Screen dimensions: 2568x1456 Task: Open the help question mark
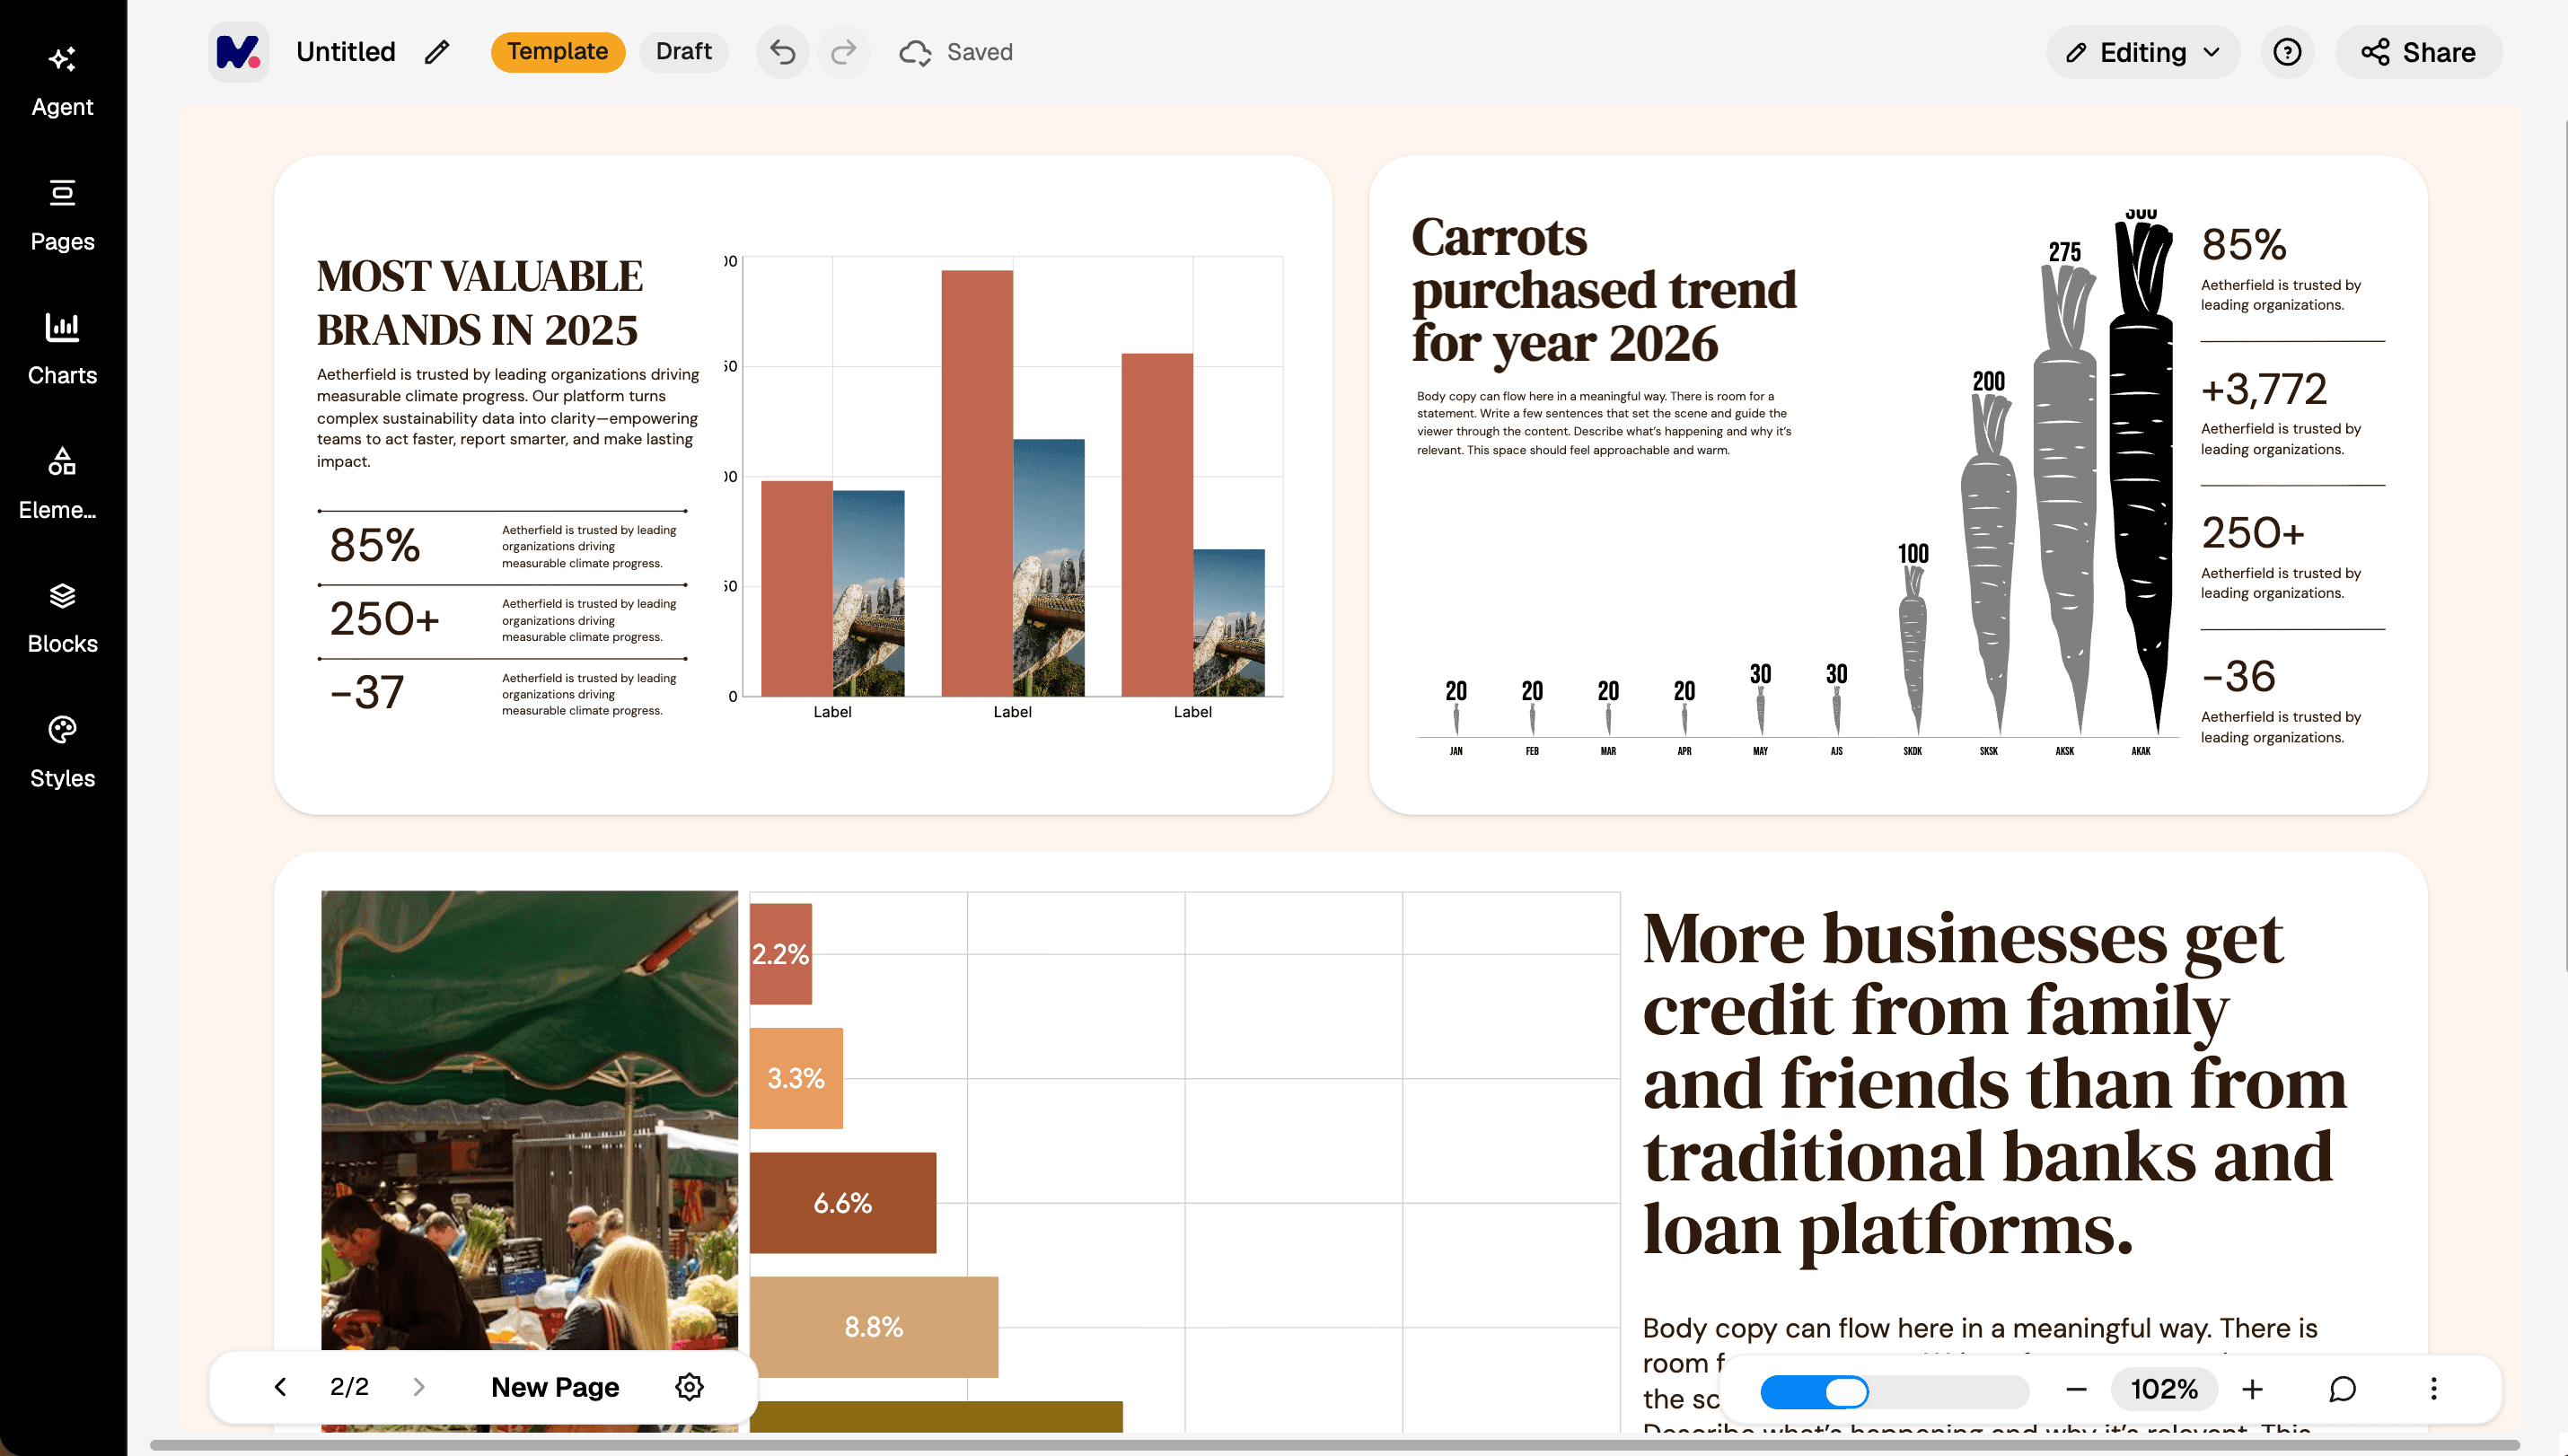coord(2287,52)
